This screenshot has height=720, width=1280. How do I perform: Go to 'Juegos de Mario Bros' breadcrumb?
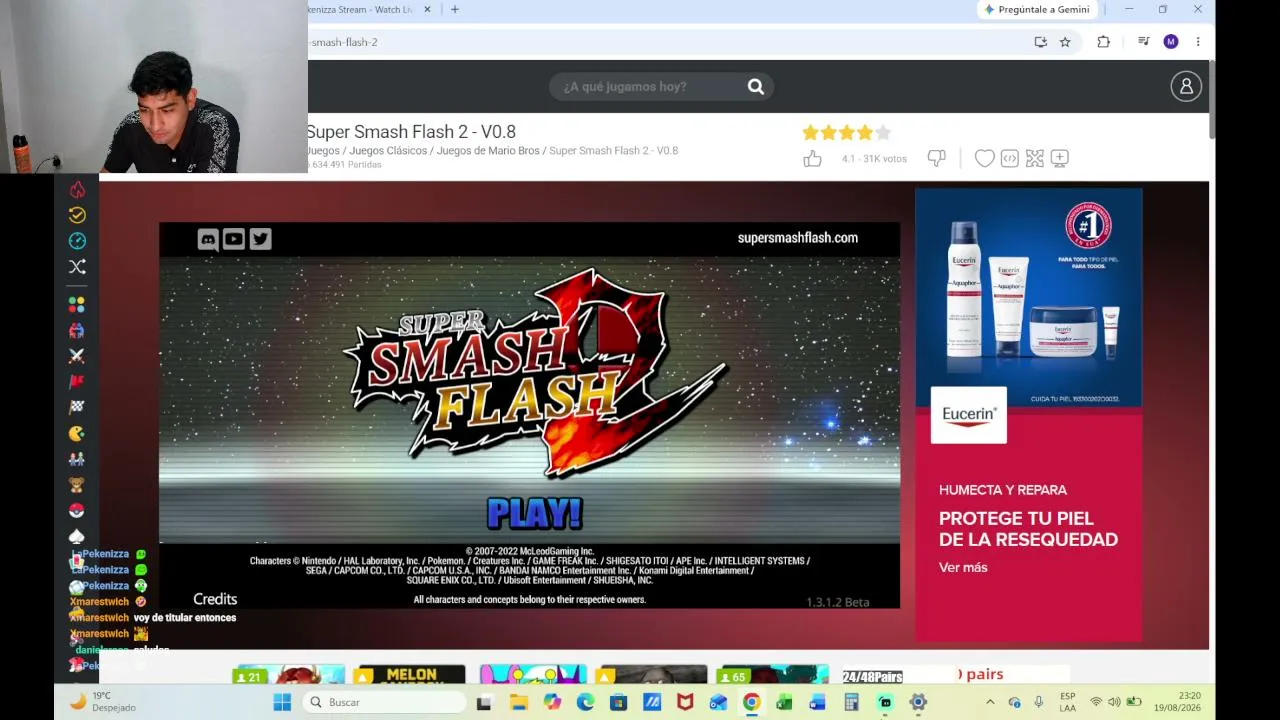(x=488, y=151)
